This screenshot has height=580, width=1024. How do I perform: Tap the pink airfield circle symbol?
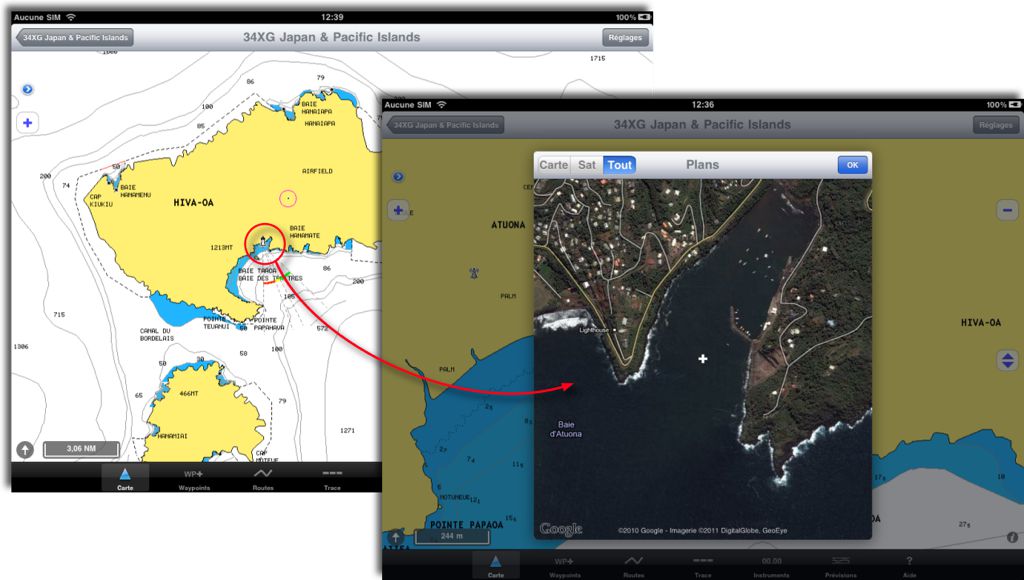click(x=288, y=198)
